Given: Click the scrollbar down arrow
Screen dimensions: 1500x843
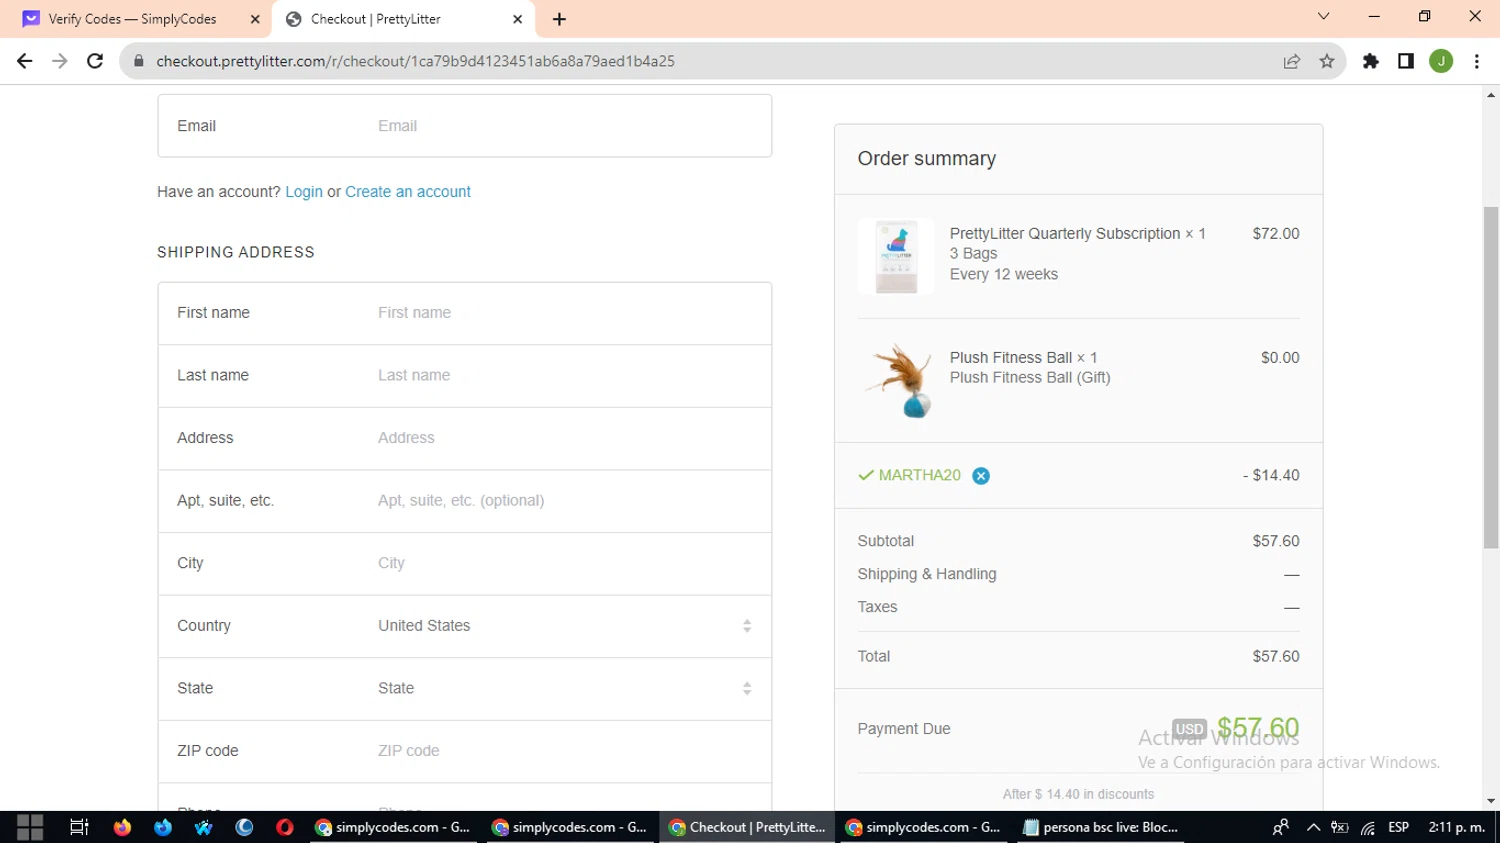Looking at the screenshot, I should [1491, 801].
